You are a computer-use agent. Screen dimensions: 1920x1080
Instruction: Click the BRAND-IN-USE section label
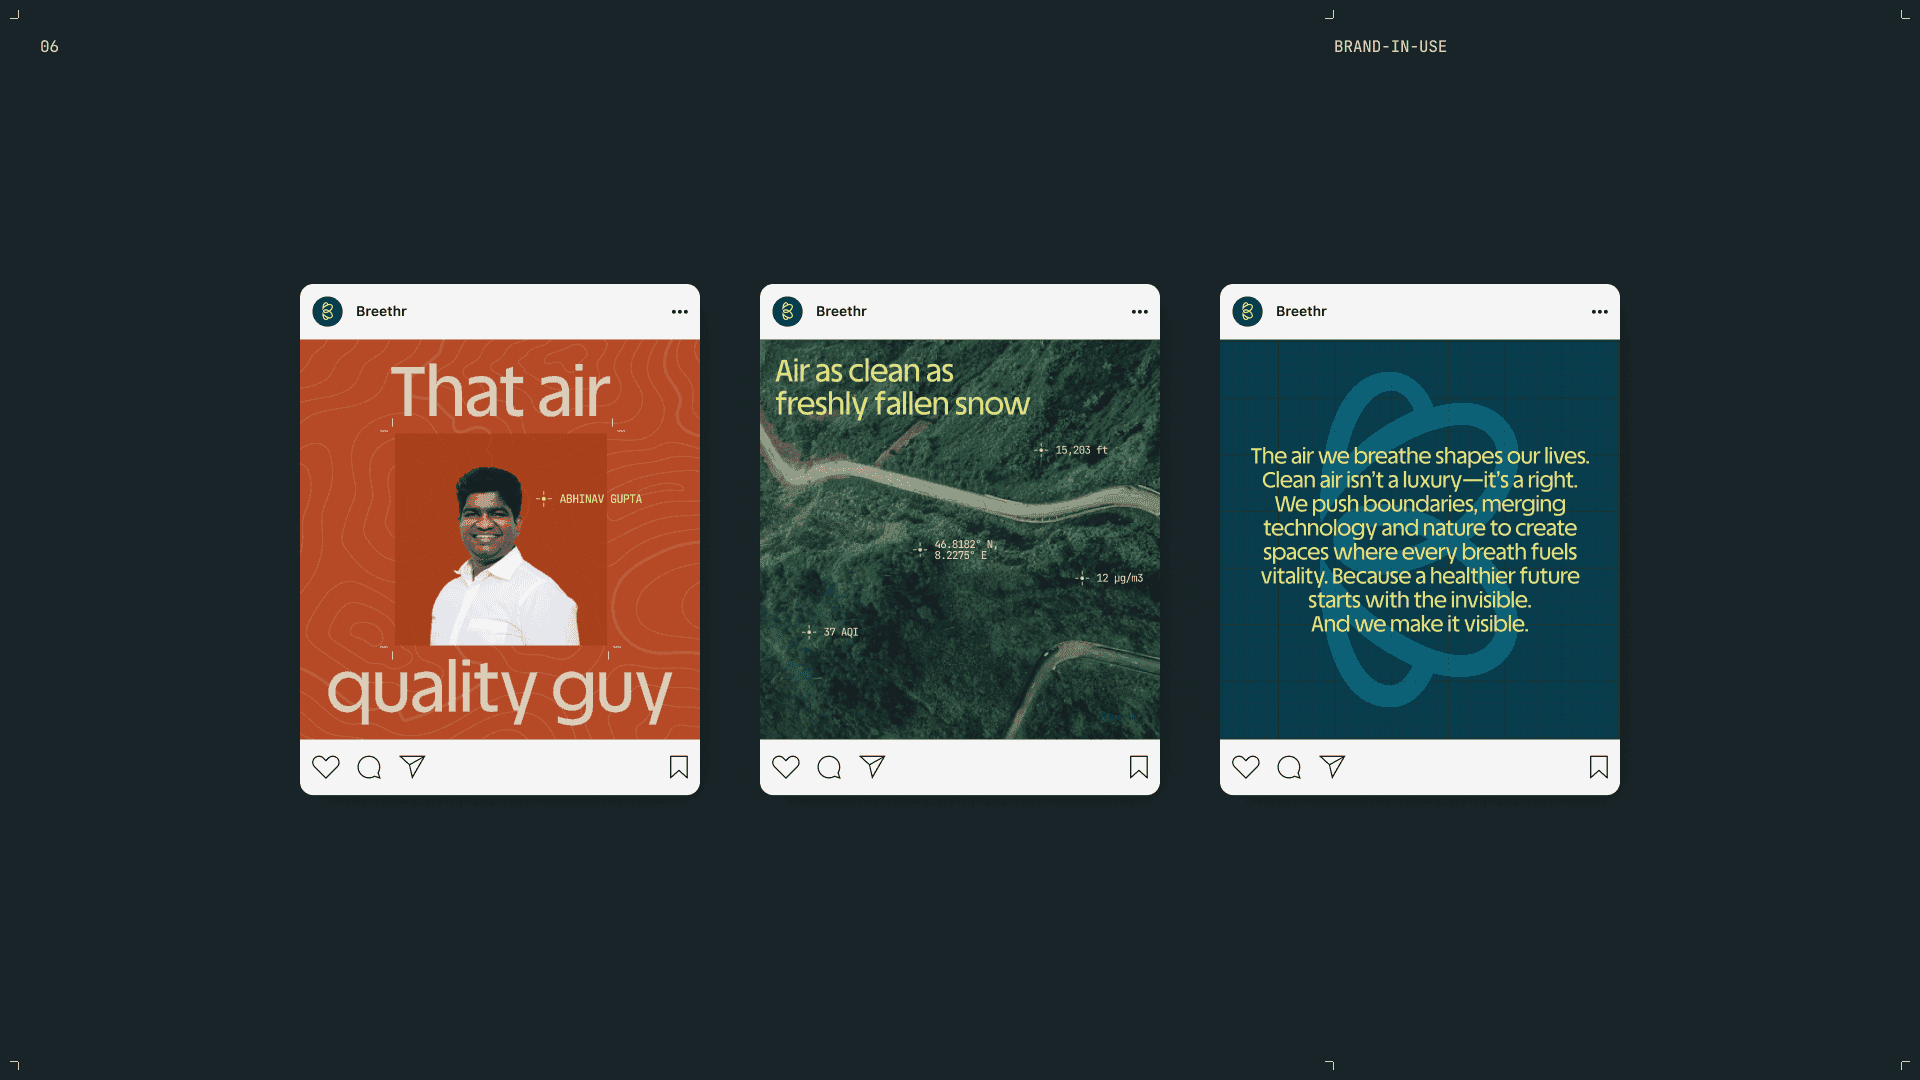1390,47
